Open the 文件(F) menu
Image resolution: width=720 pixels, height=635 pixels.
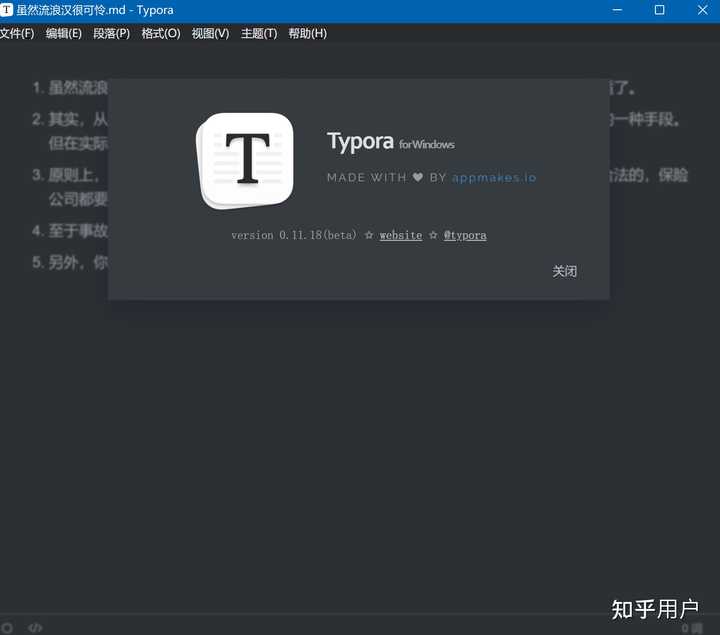point(17,34)
